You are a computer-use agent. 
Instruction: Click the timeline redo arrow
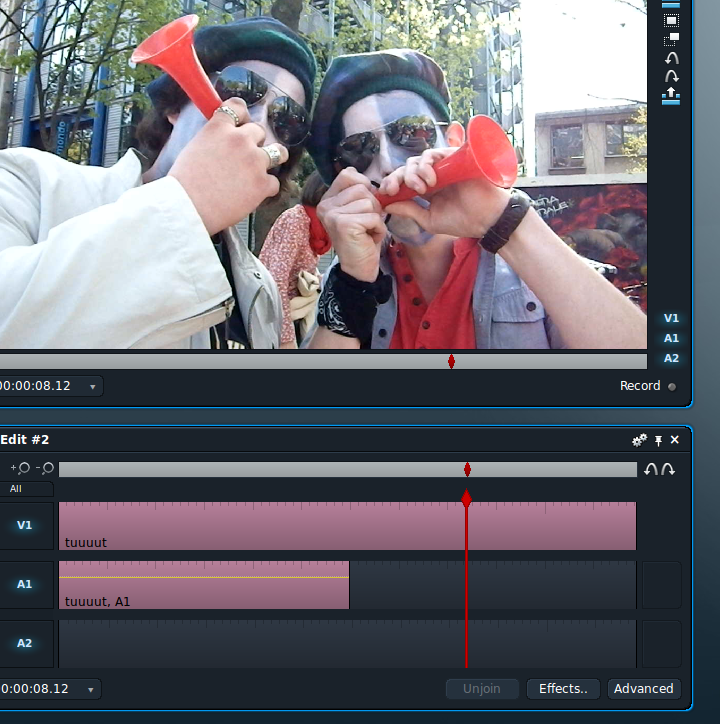[668, 470]
